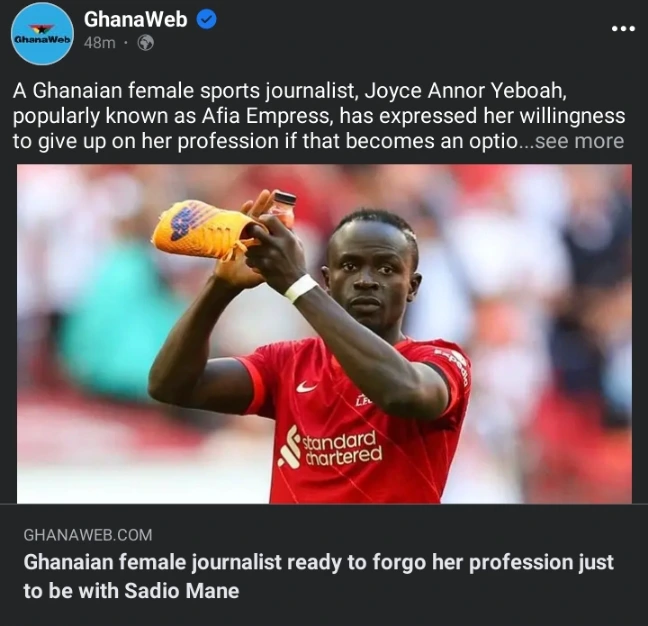The image size is (648, 626).
Task: Open the GhanaWeb page name
Action: [136, 19]
